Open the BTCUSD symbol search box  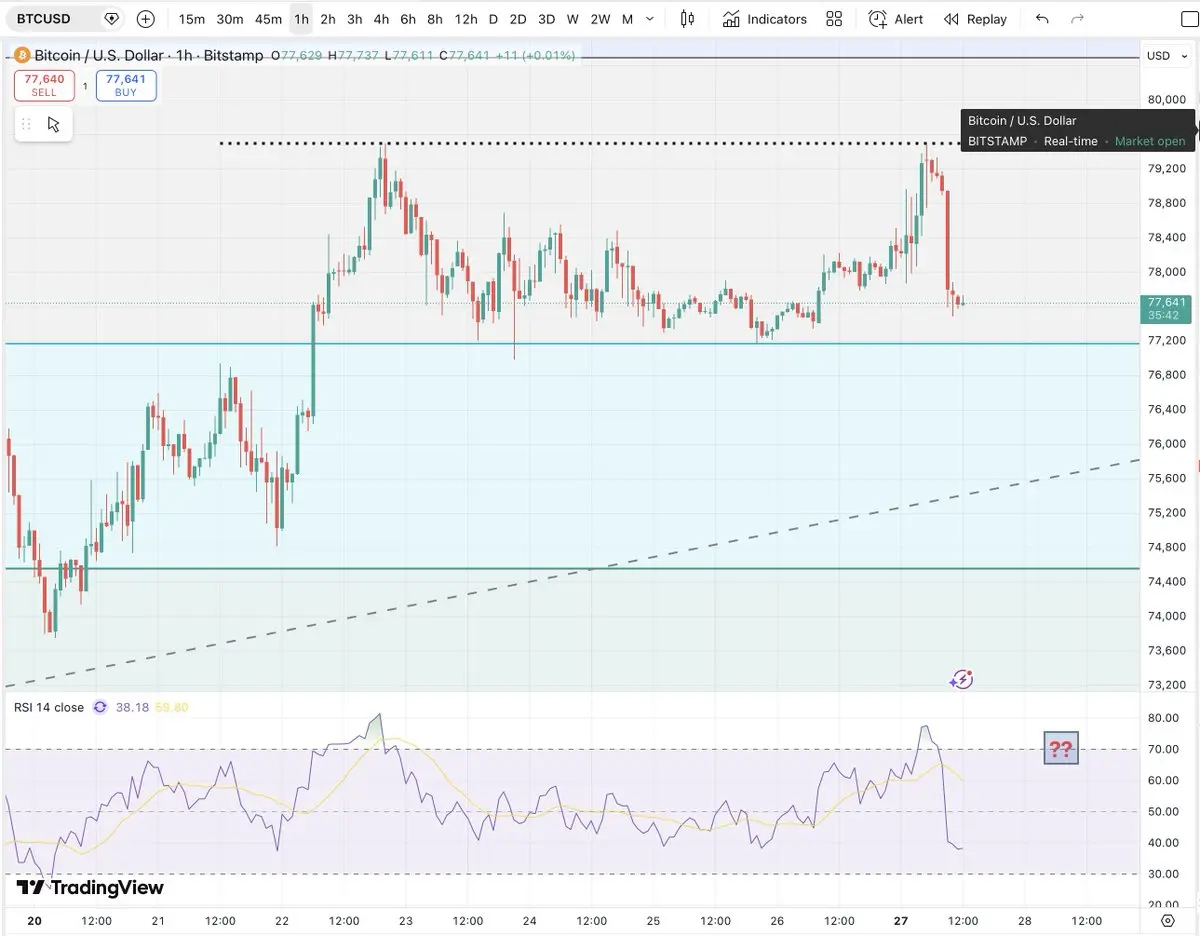66,19
